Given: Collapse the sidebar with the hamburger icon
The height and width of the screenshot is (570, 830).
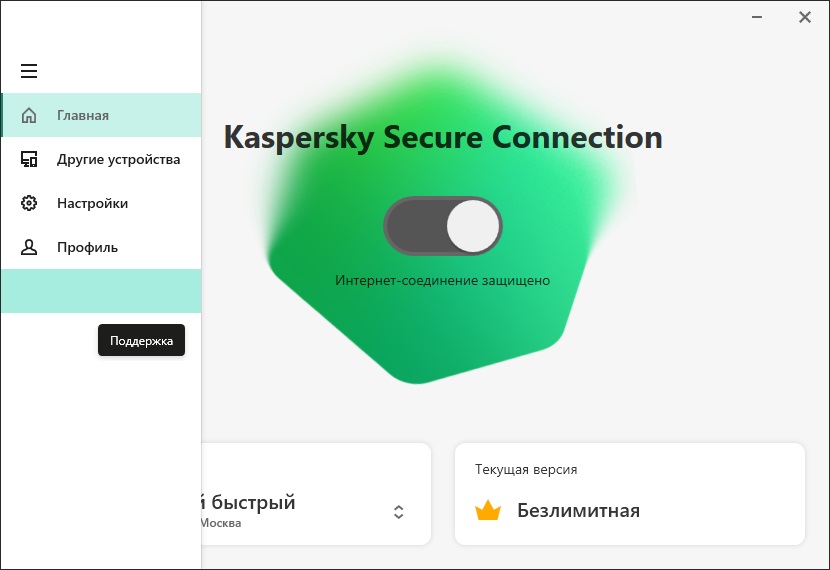Looking at the screenshot, I should coord(29,71).
